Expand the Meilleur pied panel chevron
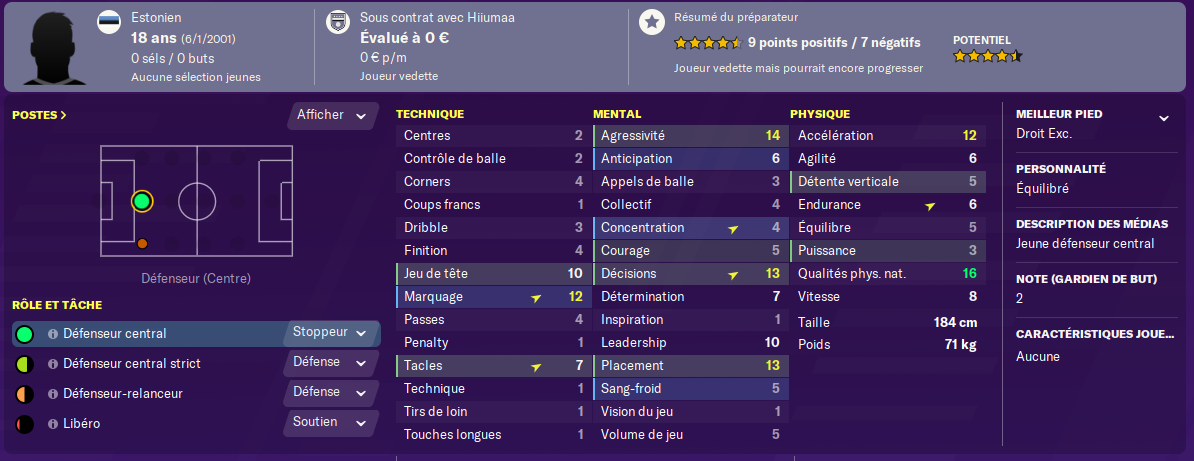The image size is (1194, 461). click(x=1163, y=118)
